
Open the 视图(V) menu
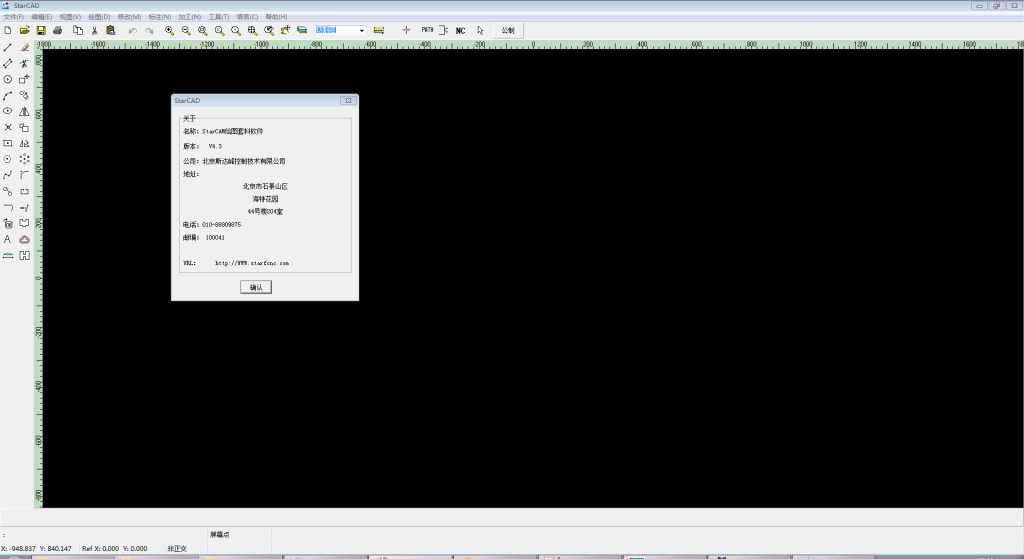70,17
